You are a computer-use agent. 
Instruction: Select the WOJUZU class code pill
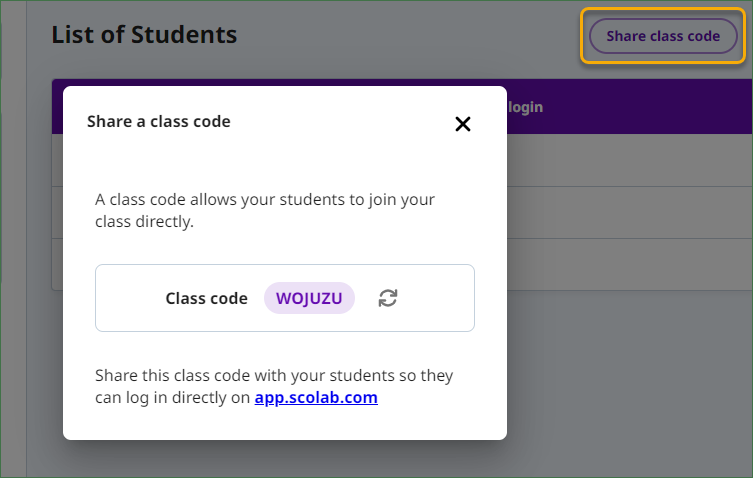(x=309, y=298)
